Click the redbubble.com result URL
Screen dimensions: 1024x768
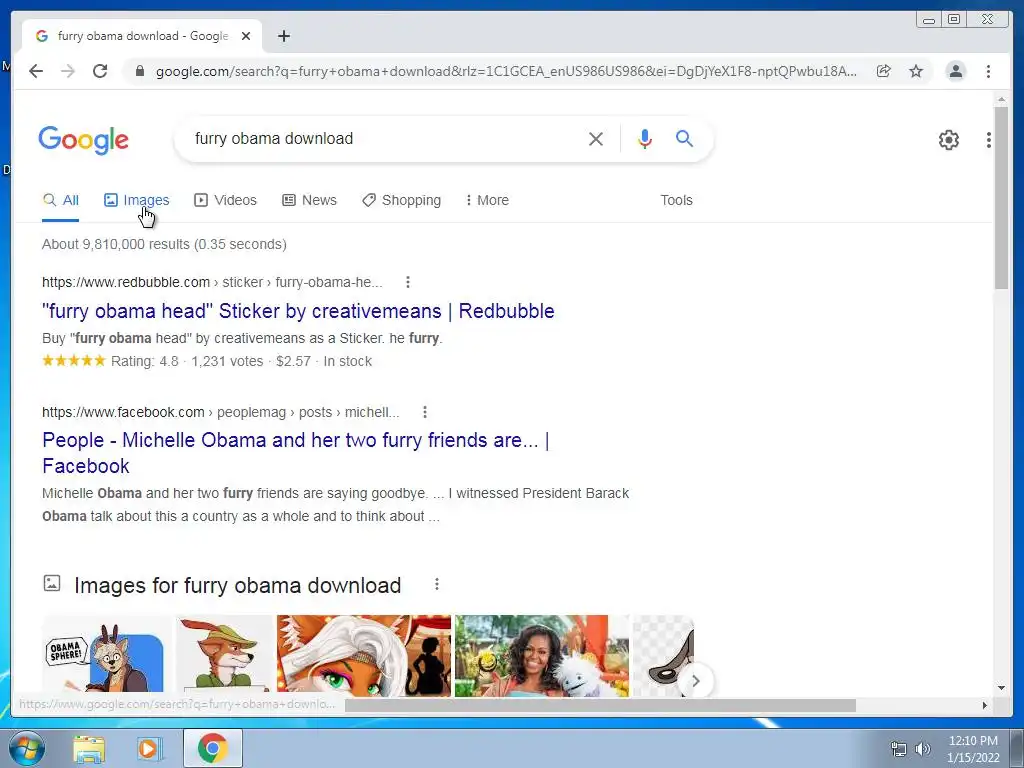pyautogui.click(x=212, y=282)
